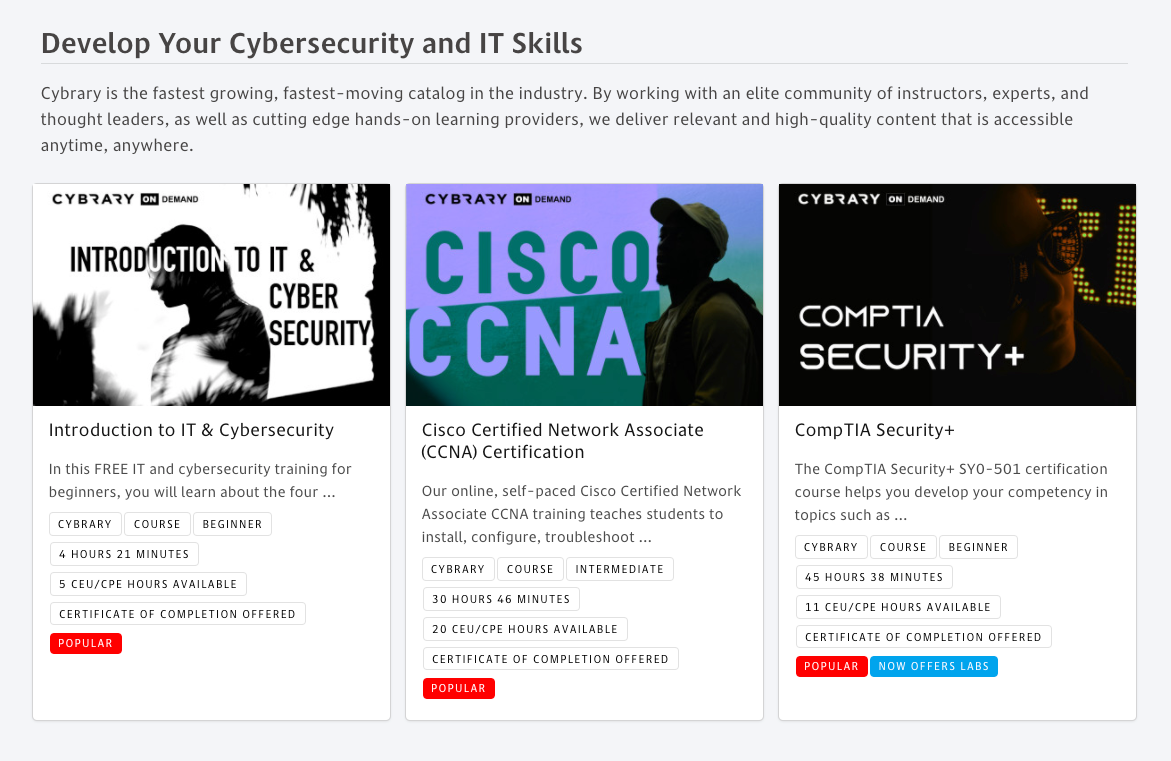Click the Cybrary On Demand logo on the CompTIA image
The image size is (1171, 761).
click(x=871, y=199)
